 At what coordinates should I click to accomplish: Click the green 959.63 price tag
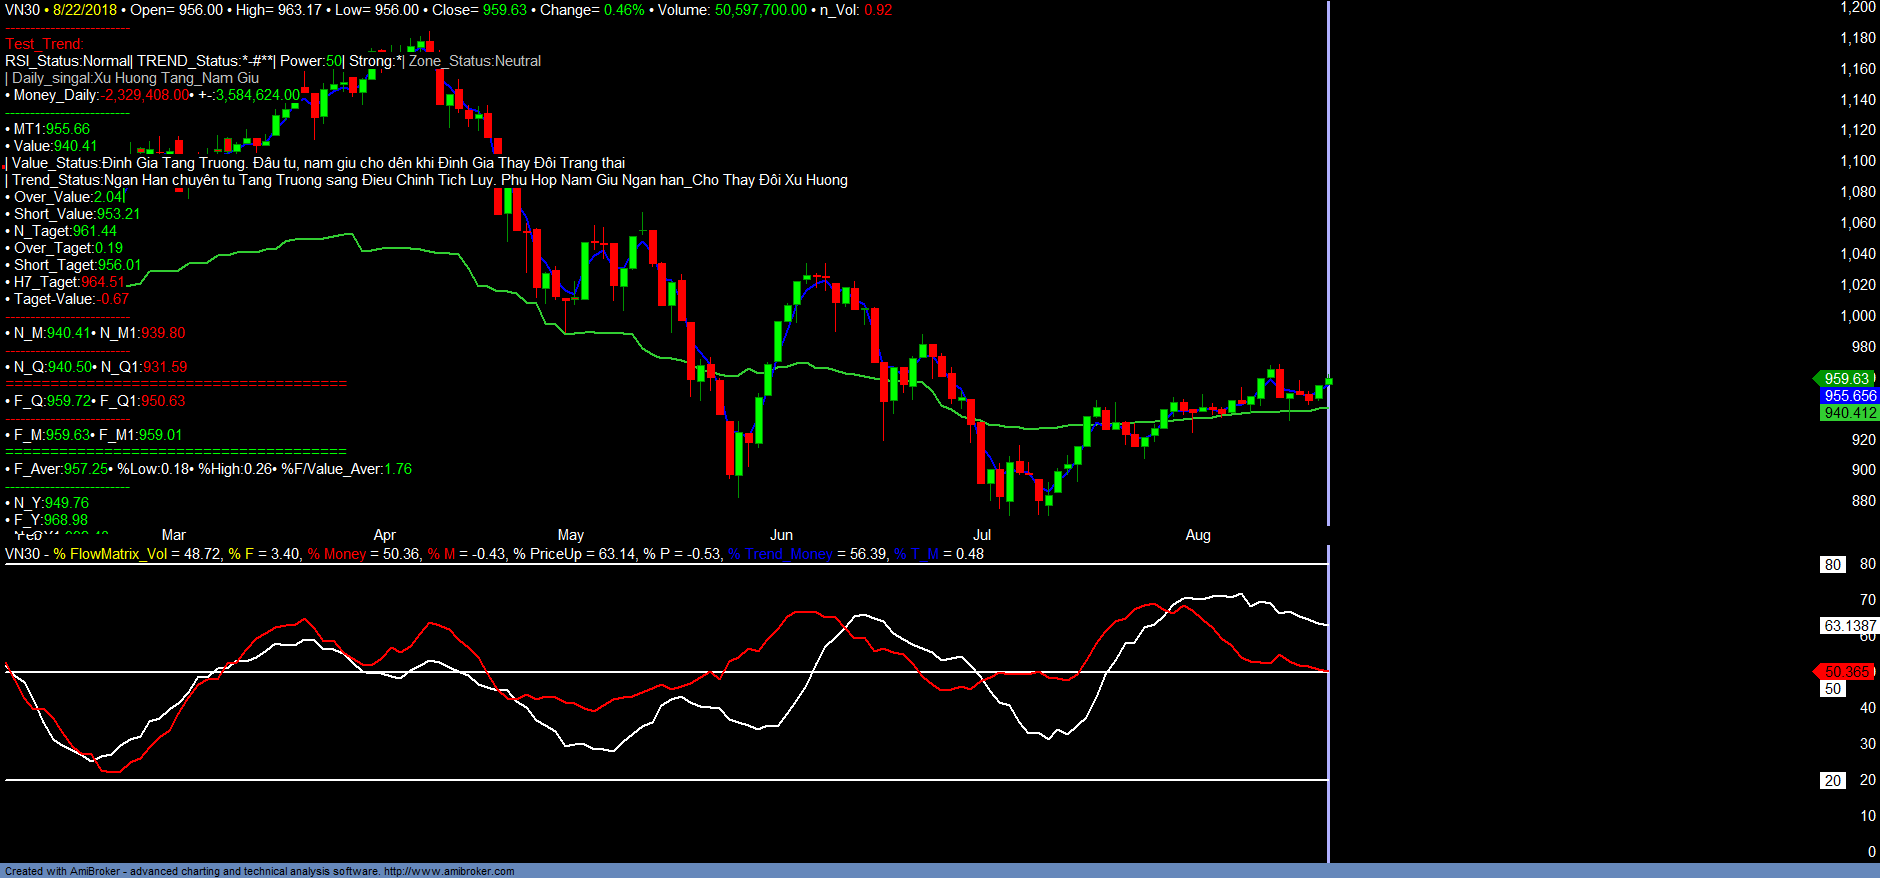[1845, 379]
